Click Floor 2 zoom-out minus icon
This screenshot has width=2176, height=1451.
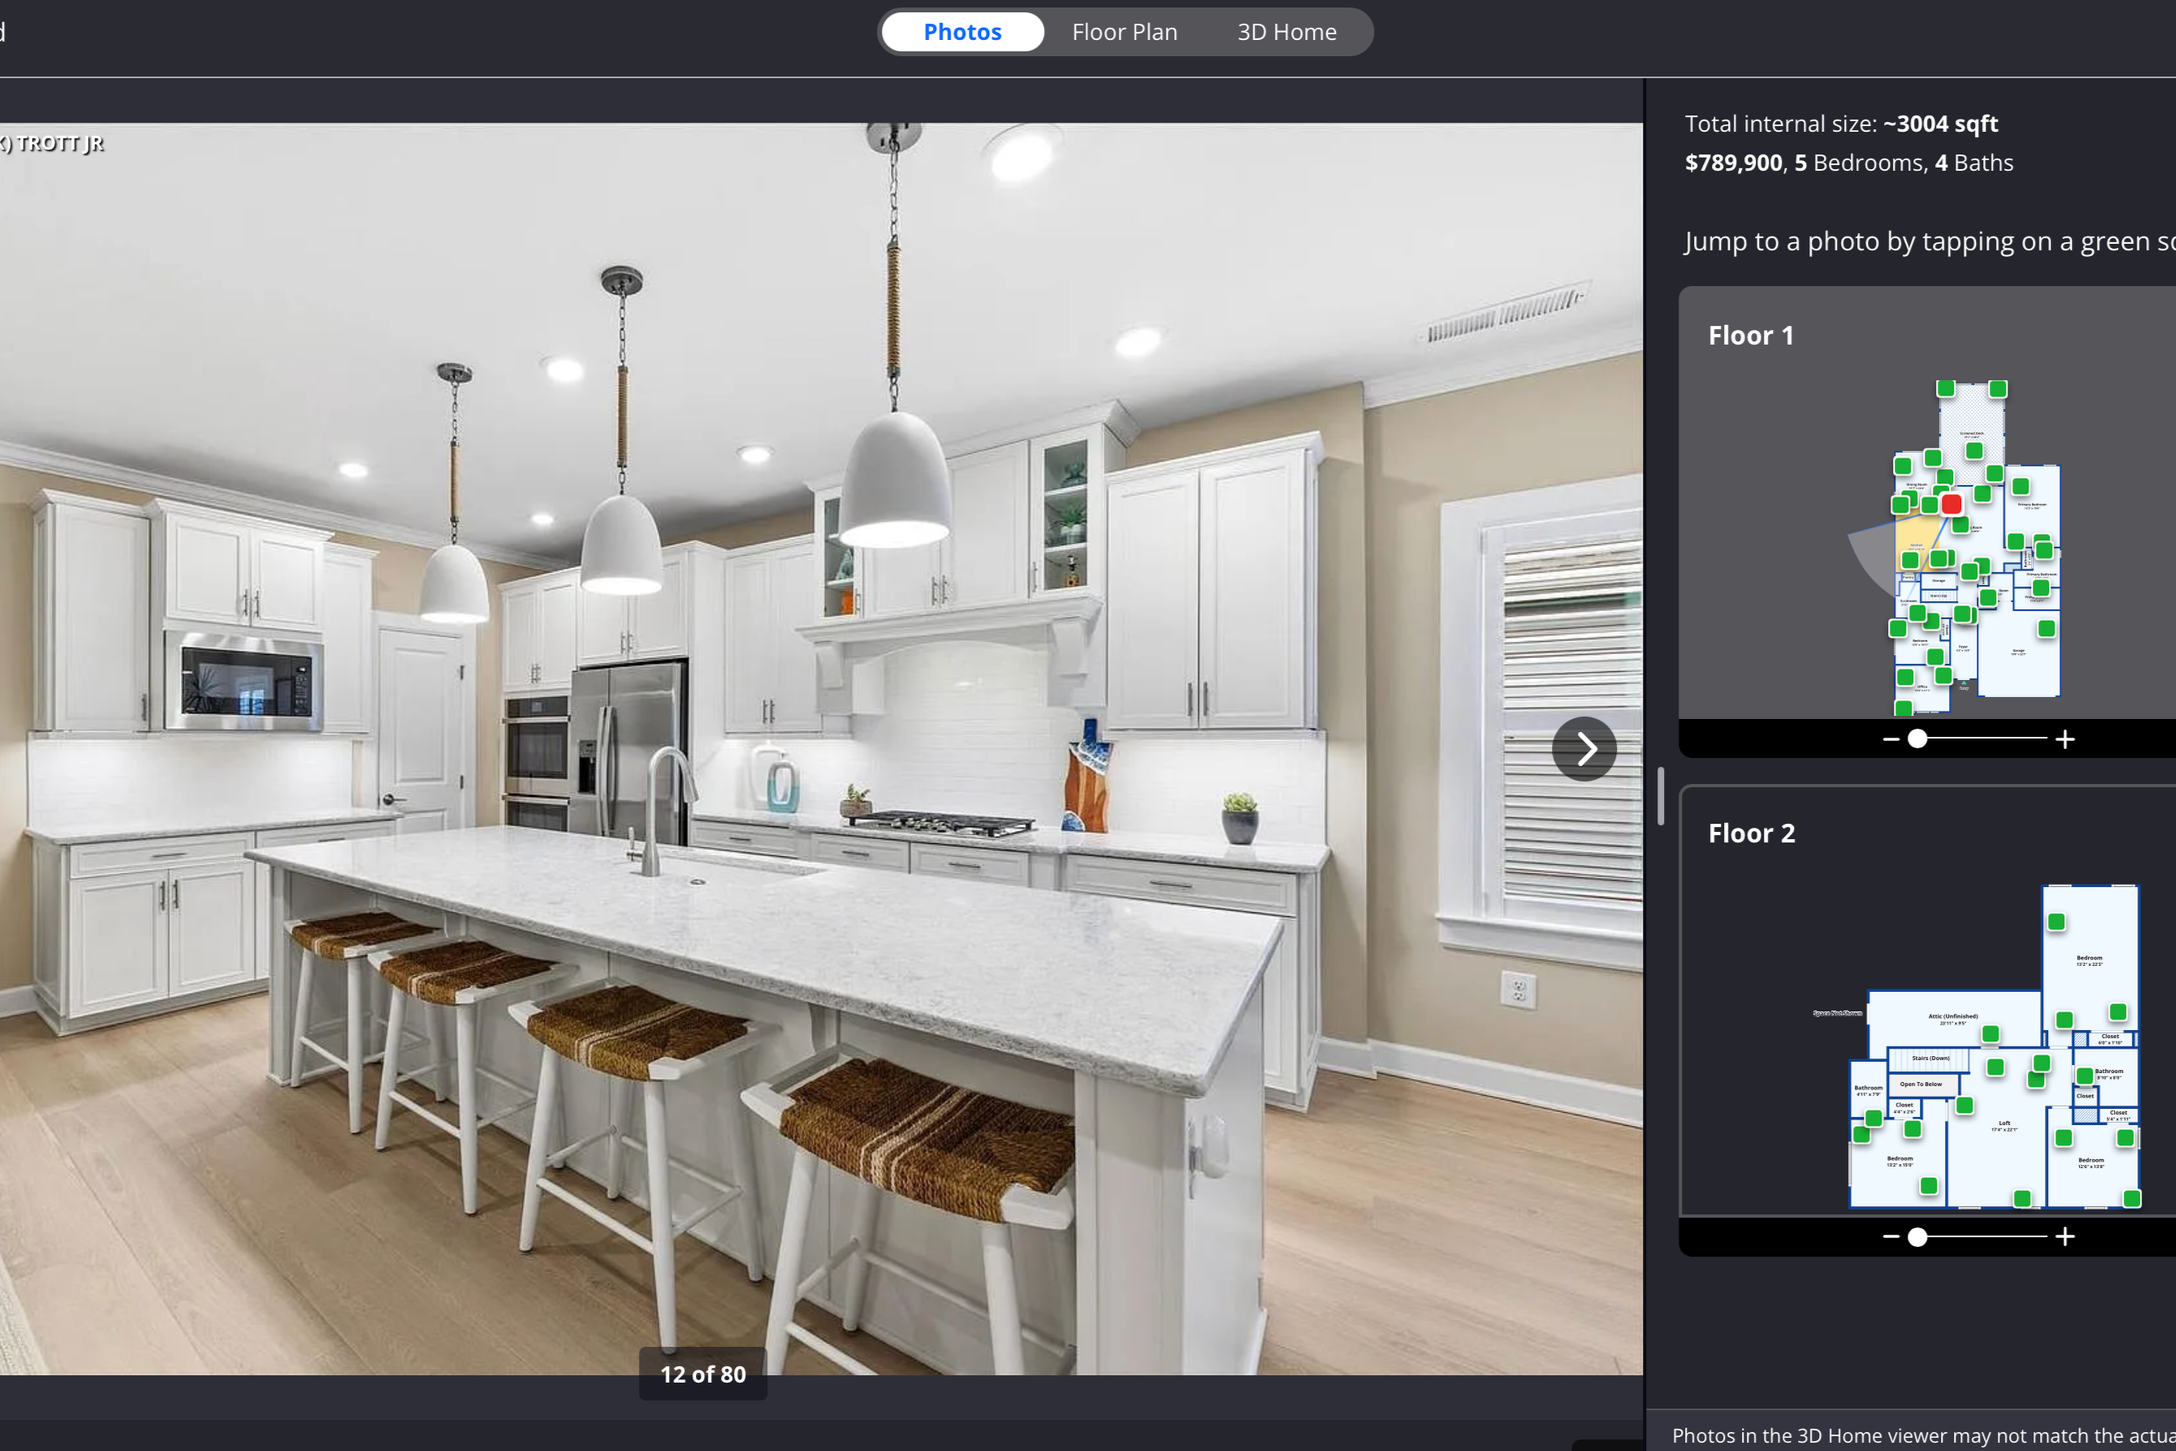click(x=1890, y=1237)
